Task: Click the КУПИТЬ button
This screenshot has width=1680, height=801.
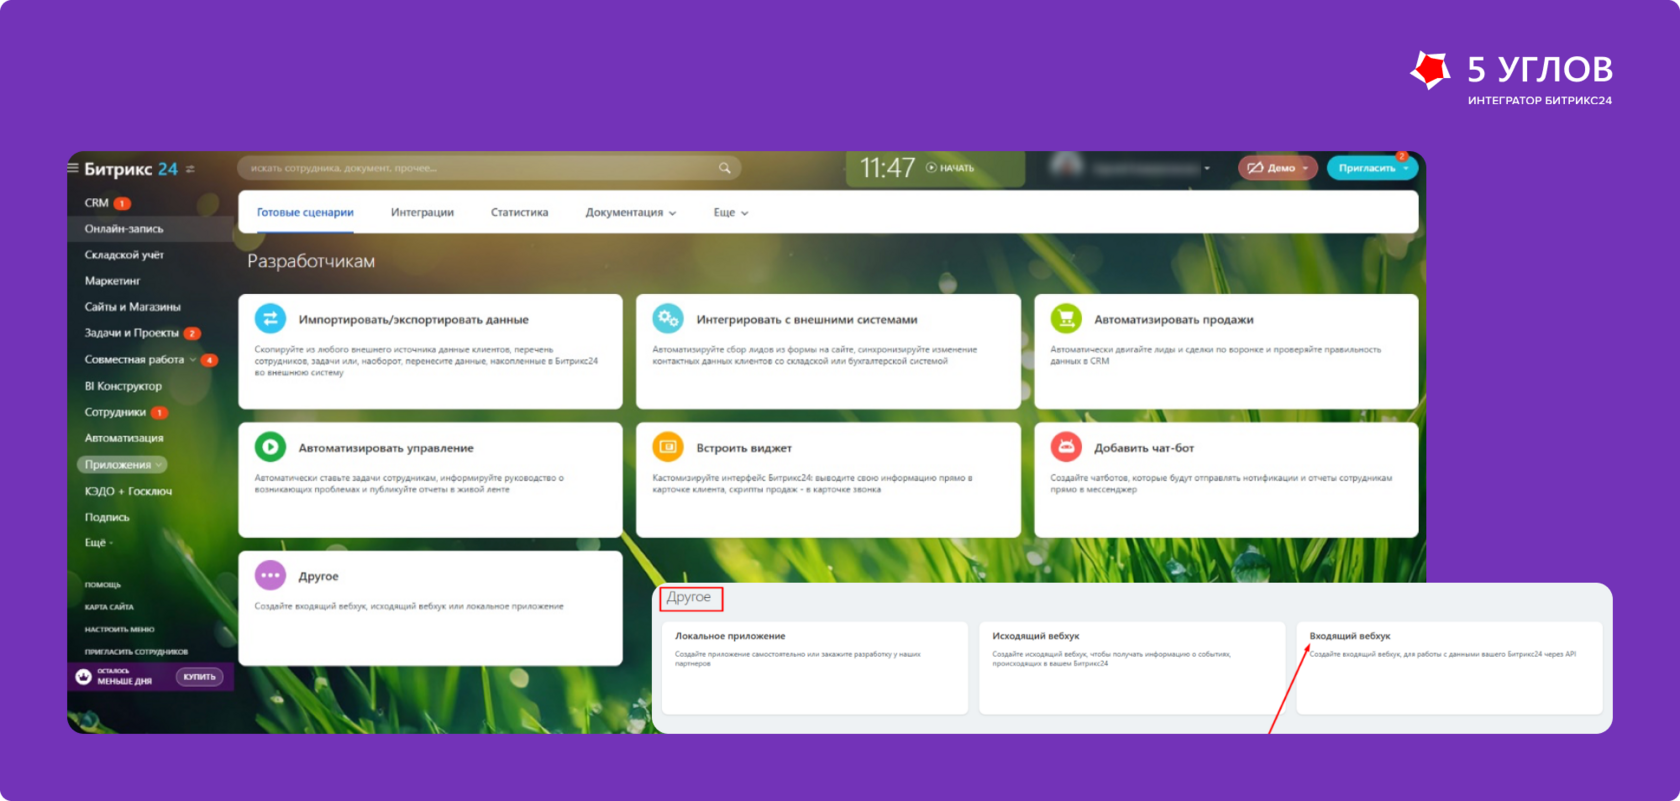Action: 199,677
